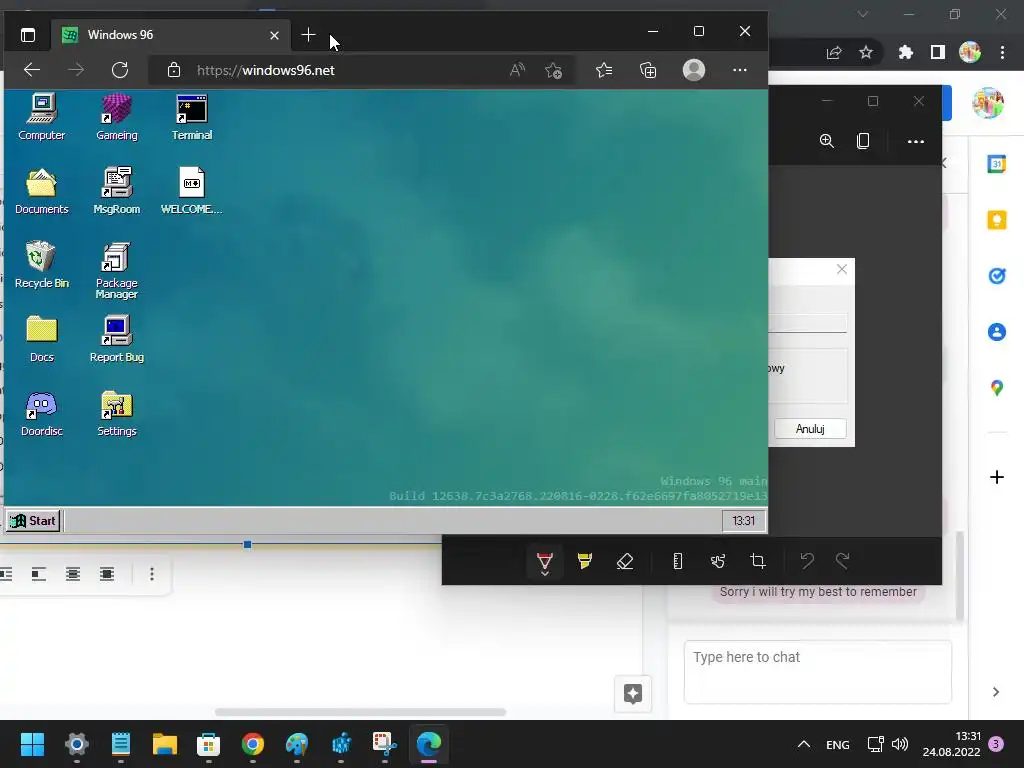Viewport: 1024px width, 768px height.
Task: Click the copy icon in snipping window
Action: pyautogui.click(x=863, y=141)
